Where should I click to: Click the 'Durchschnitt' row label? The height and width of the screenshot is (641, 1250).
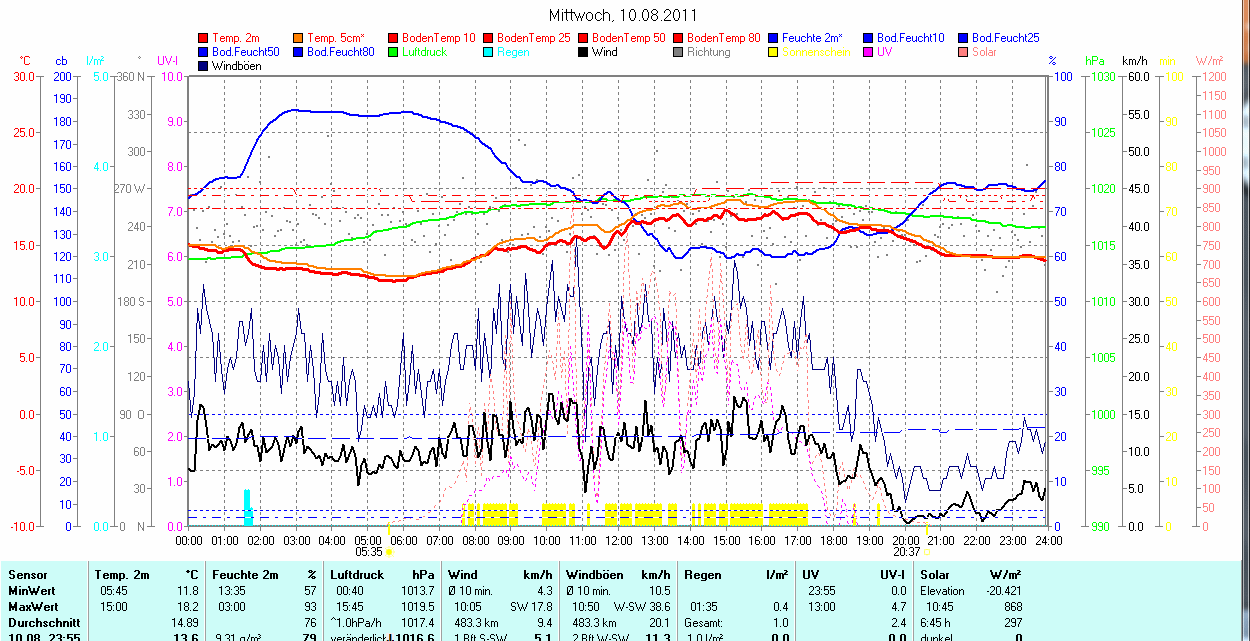42,622
